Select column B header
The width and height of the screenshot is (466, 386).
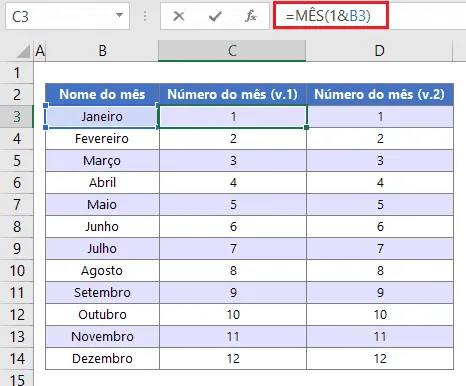102,51
